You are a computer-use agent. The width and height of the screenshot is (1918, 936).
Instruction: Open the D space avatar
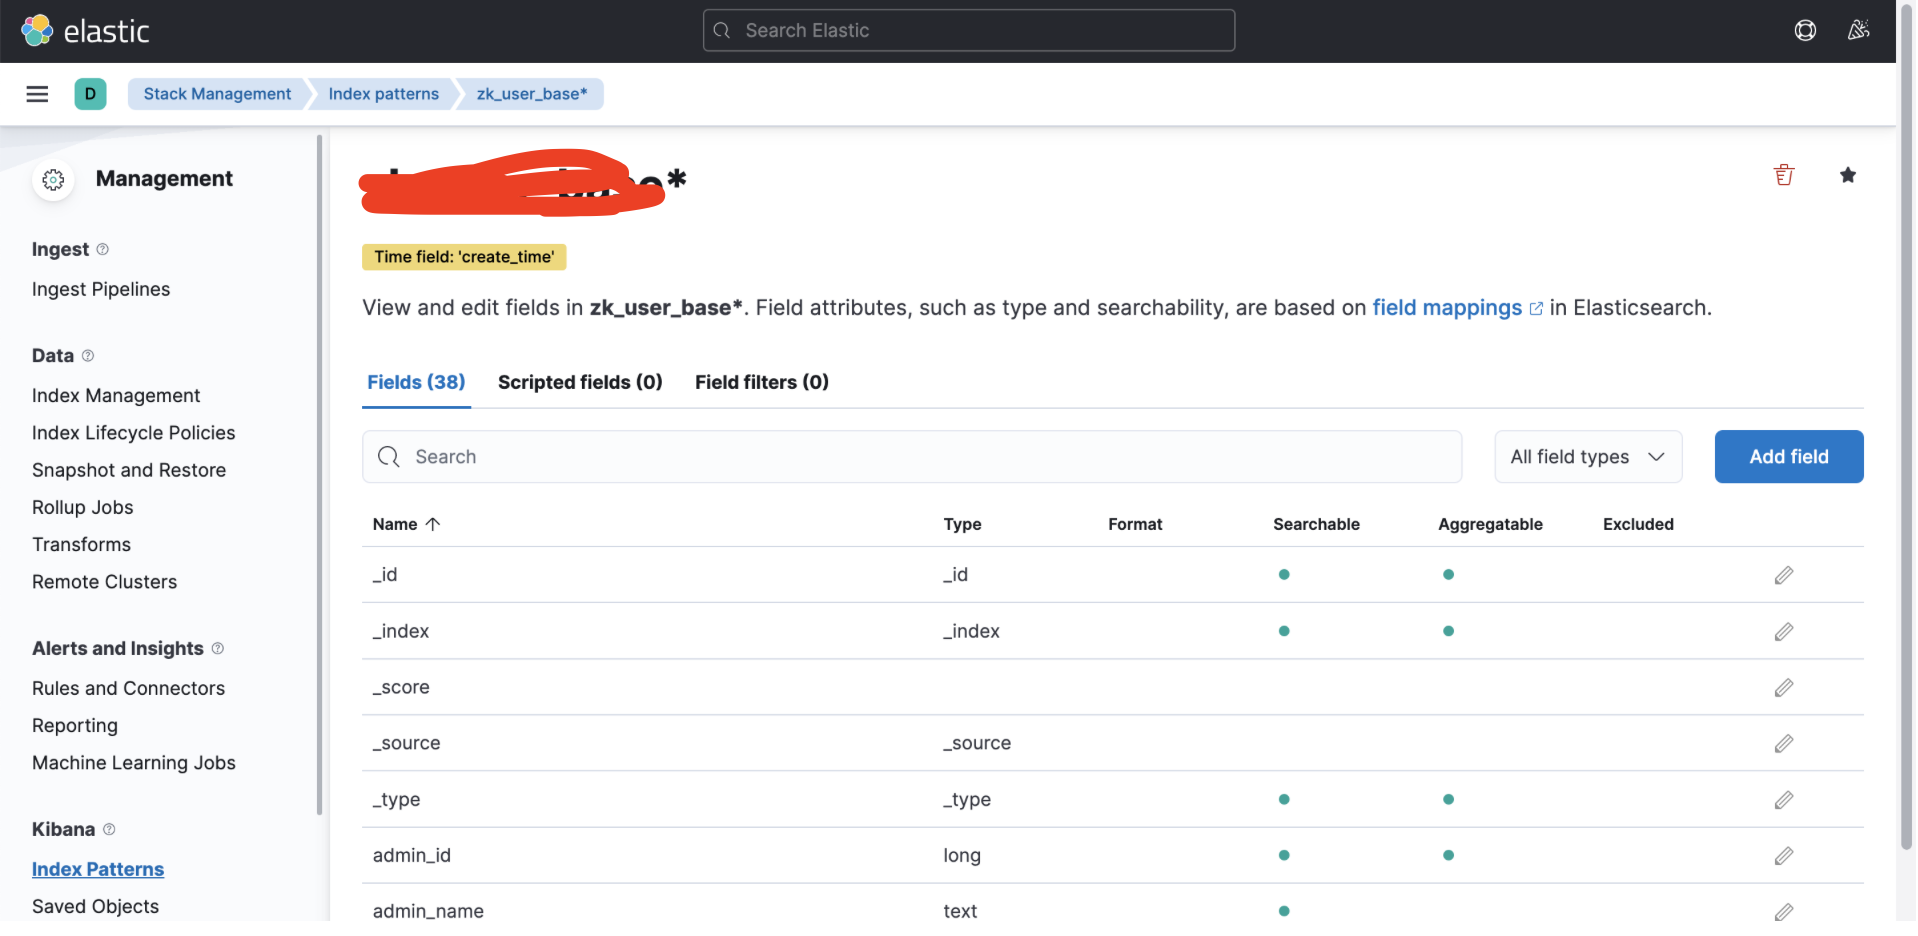(90, 94)
